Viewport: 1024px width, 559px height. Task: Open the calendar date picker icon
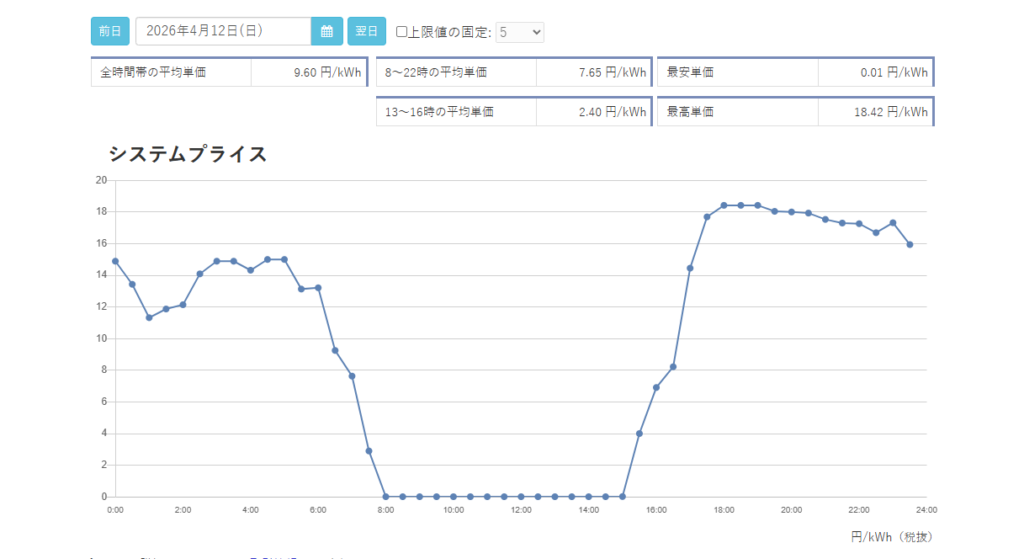click(326, 32)
